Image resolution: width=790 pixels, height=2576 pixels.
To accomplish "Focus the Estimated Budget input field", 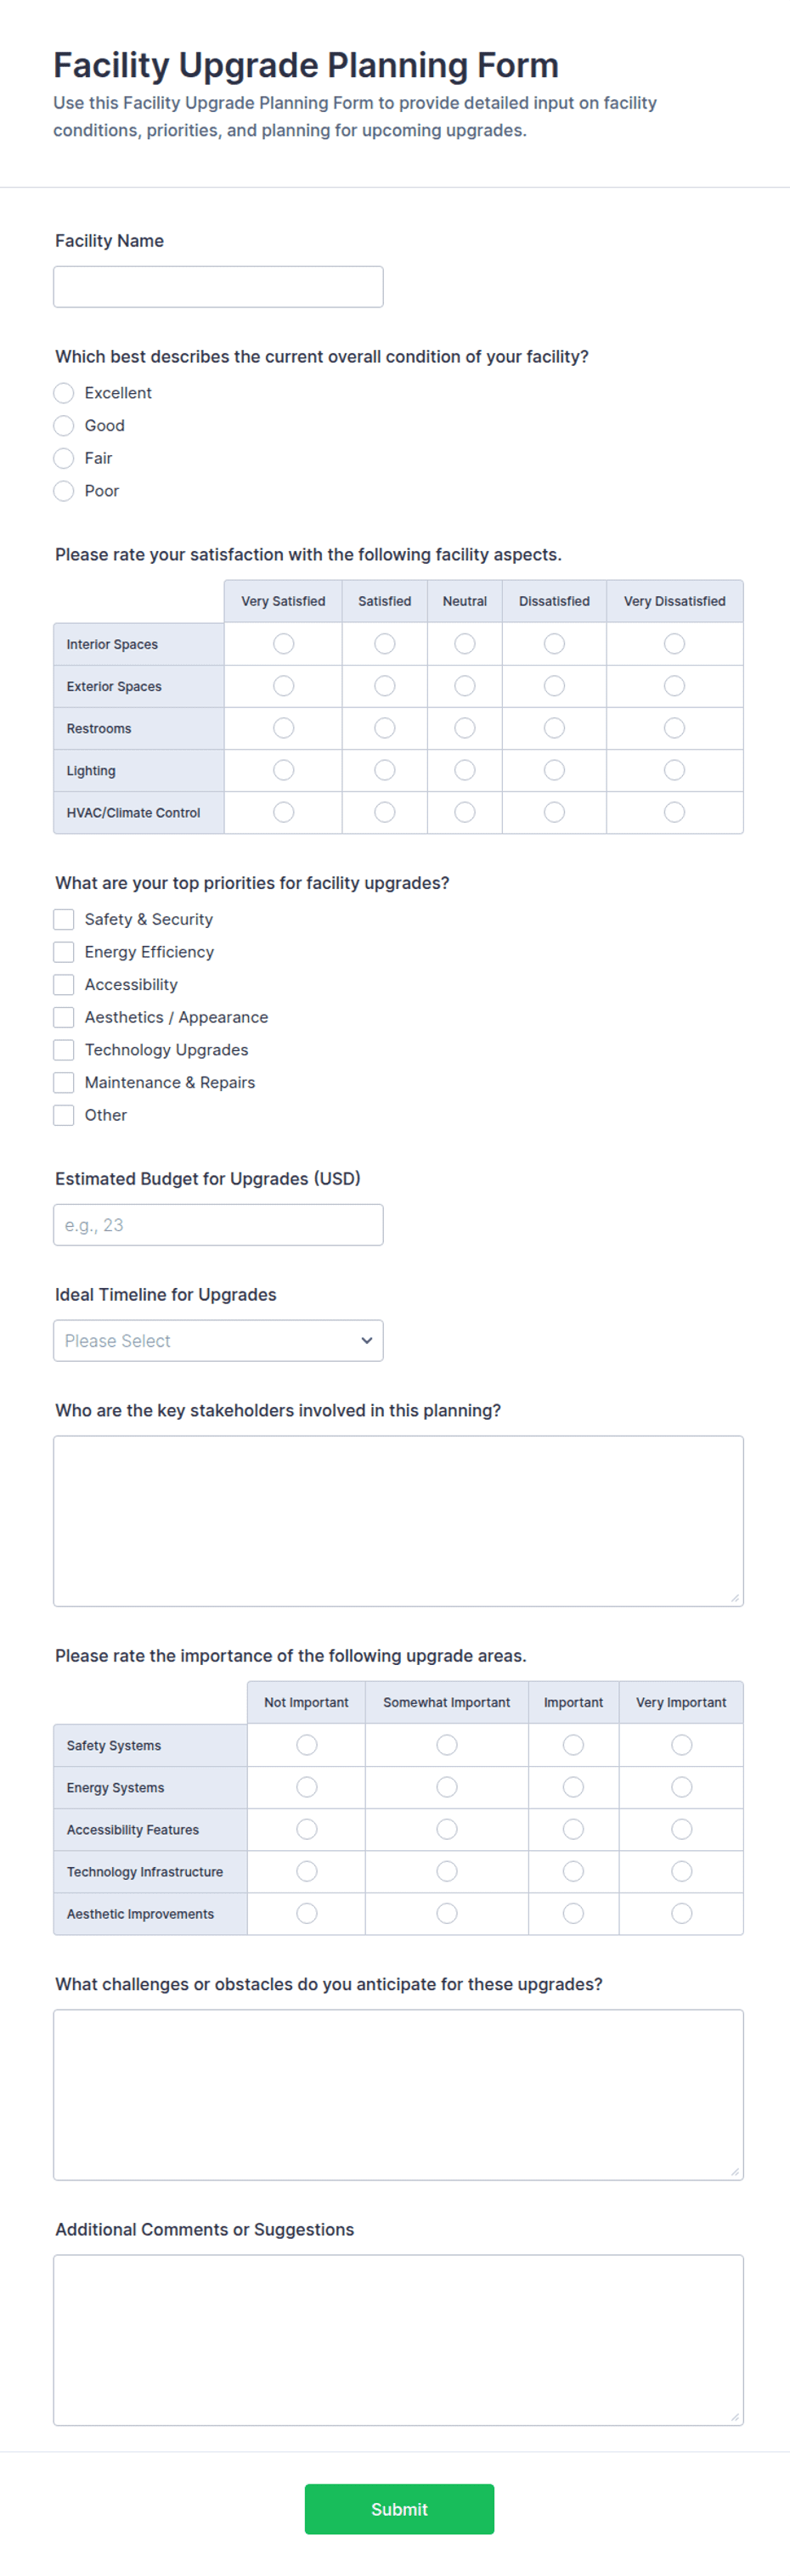I will click(218, 1225).
